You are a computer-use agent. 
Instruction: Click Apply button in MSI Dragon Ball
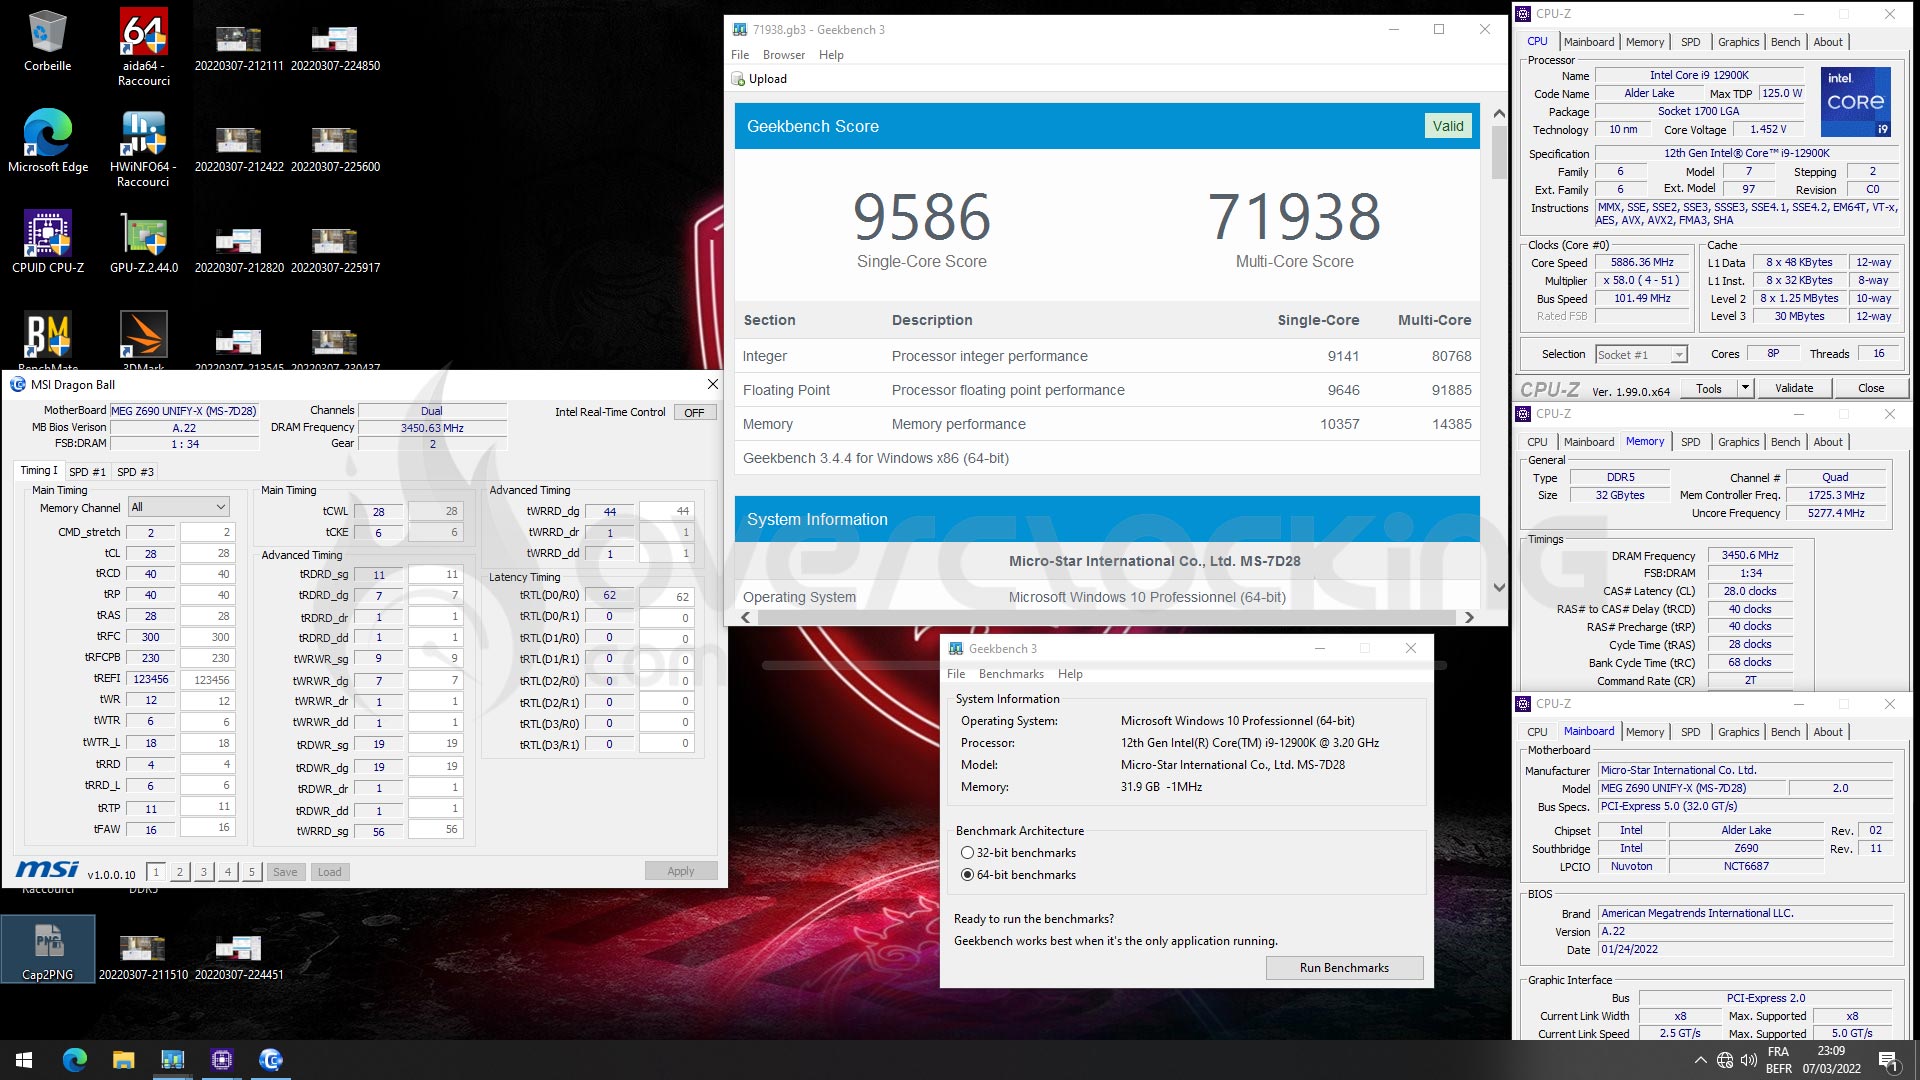click(x=681, y=871)
